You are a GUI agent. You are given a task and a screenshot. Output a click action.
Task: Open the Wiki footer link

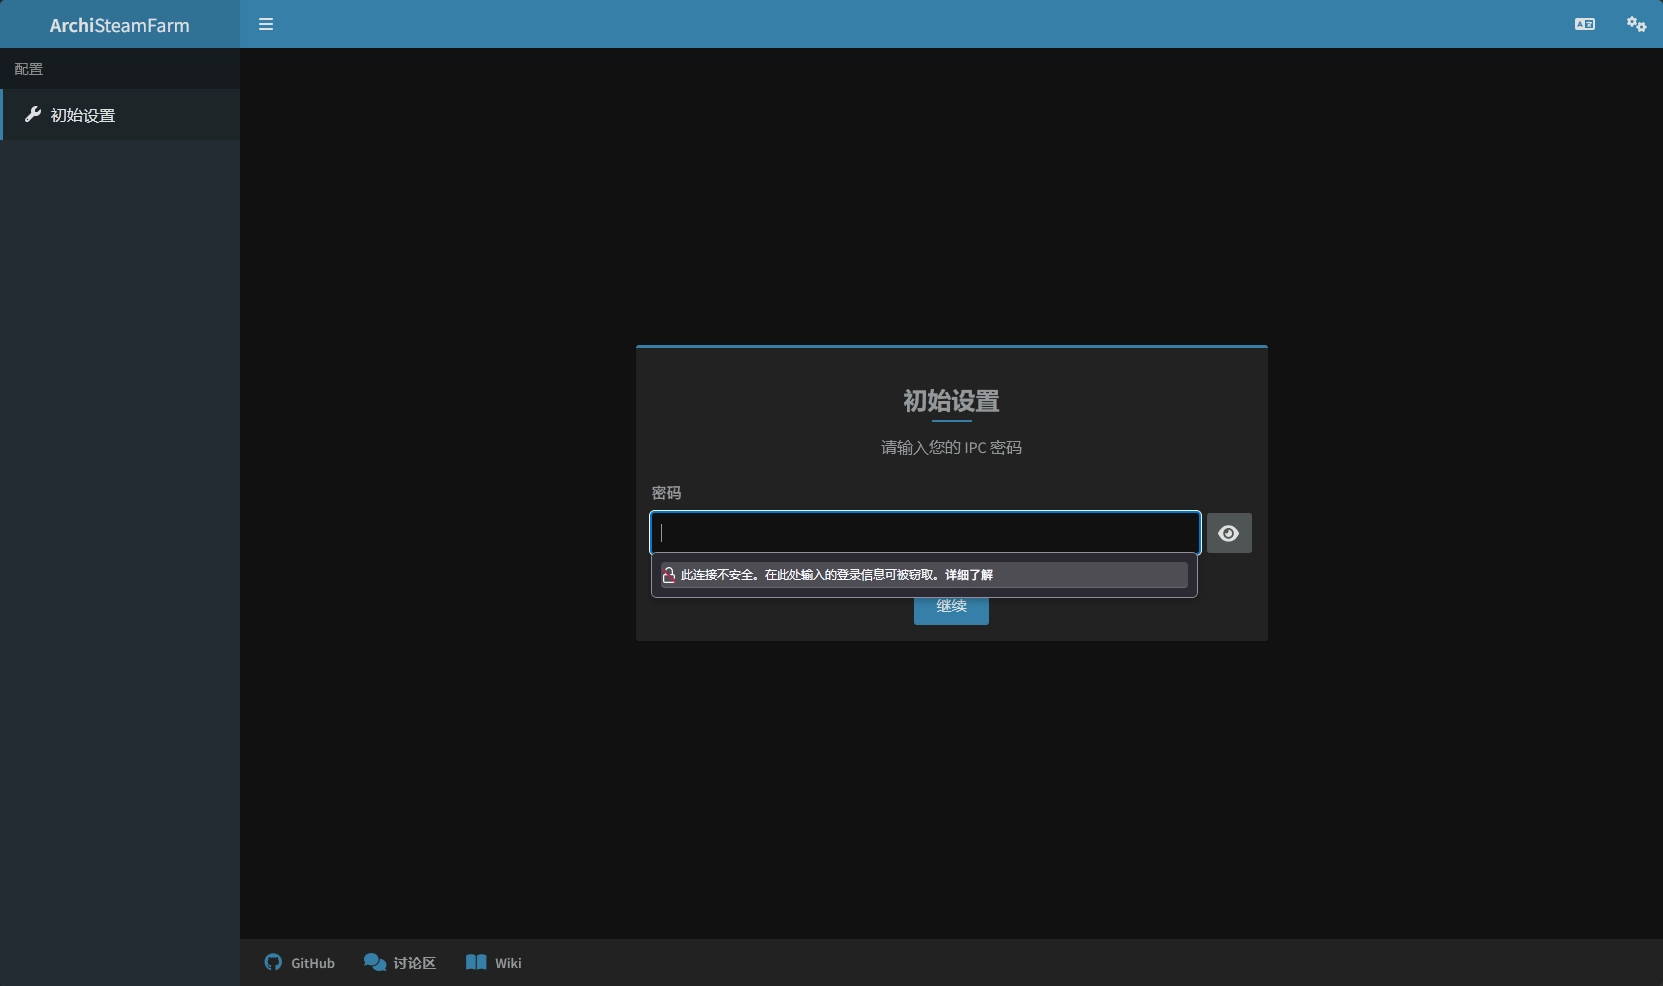coord(494,963)
